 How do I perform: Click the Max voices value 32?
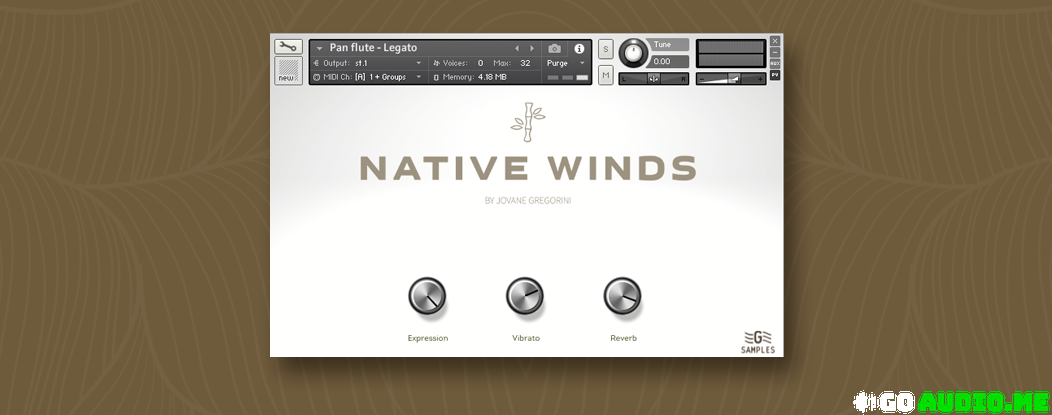tap(525, 63)
